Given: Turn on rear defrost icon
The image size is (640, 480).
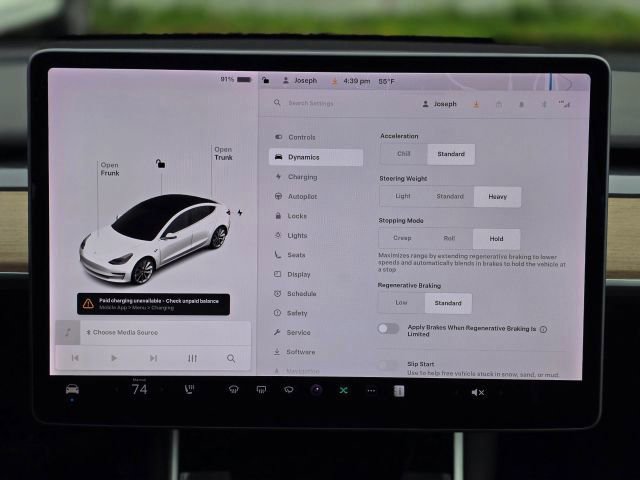Looking at the screenshot, I should coord(261,390).
